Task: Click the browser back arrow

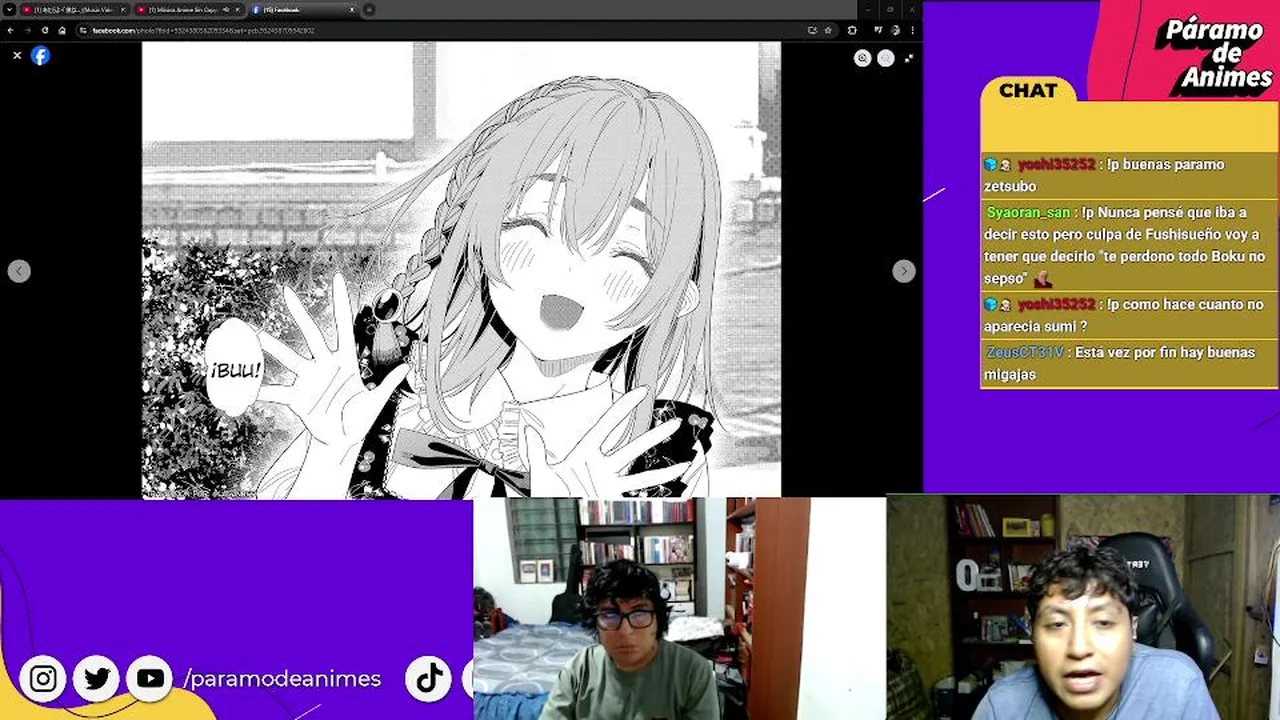Action: tap(10, 30)
